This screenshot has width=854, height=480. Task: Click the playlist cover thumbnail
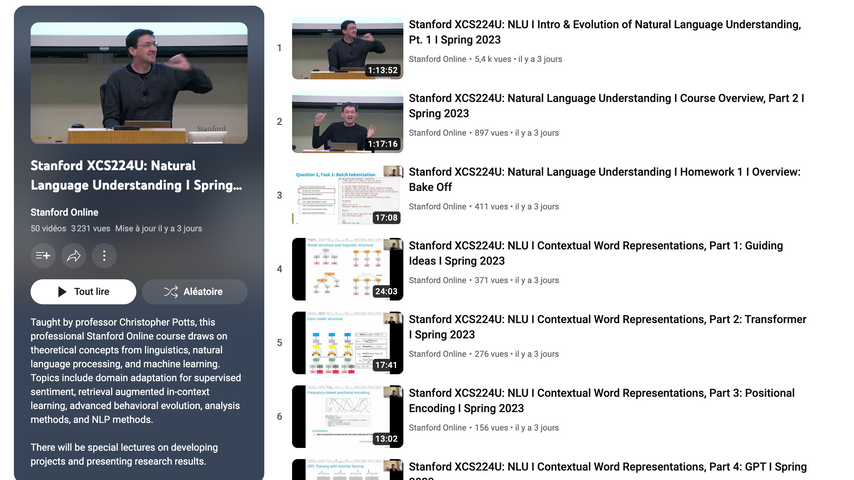pos(139,83)
